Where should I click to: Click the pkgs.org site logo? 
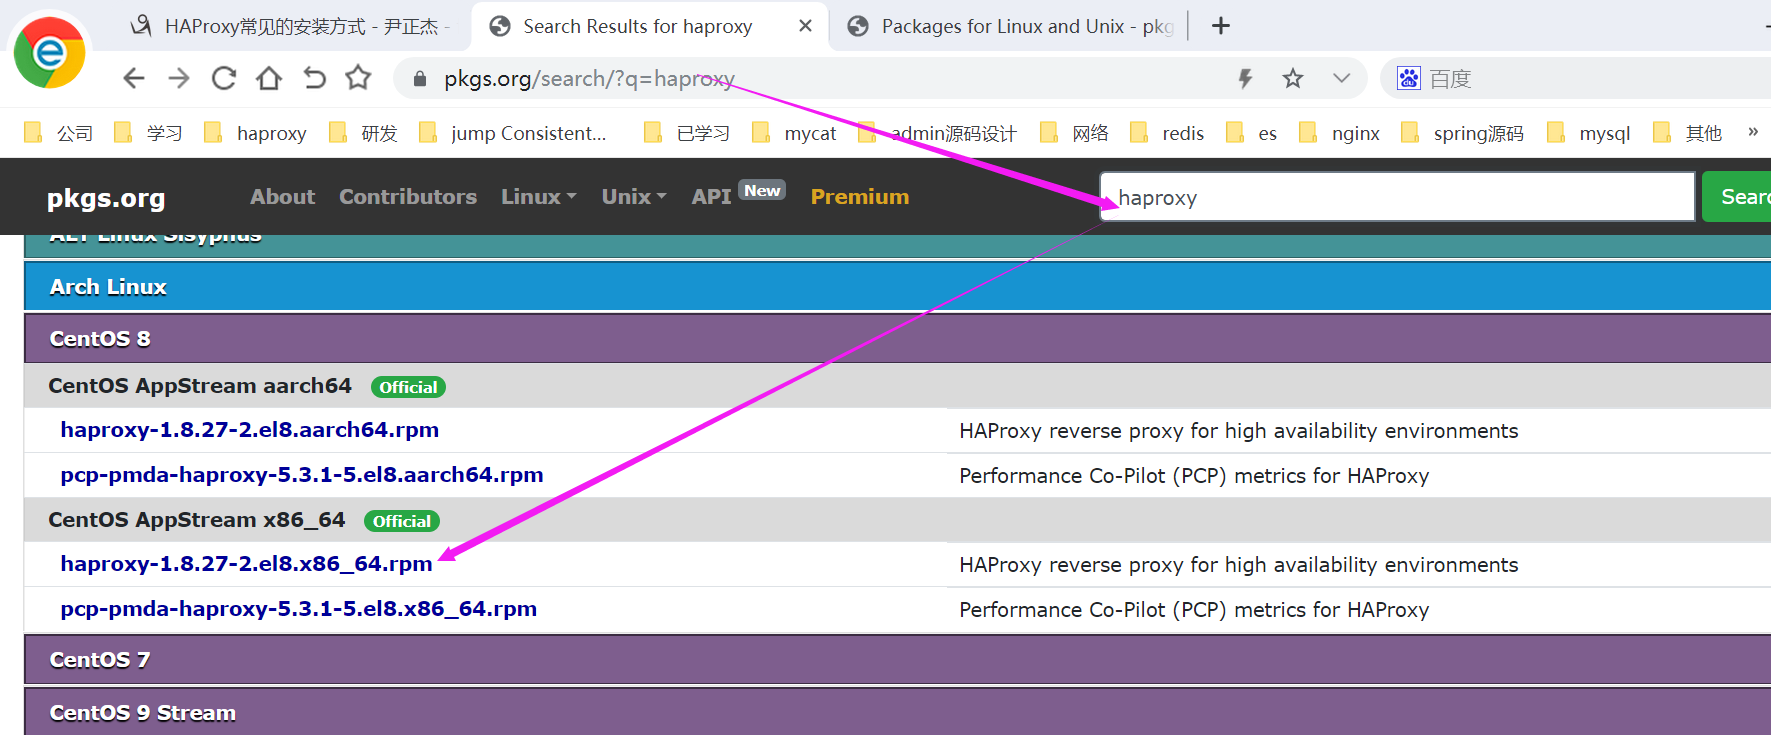106,198
